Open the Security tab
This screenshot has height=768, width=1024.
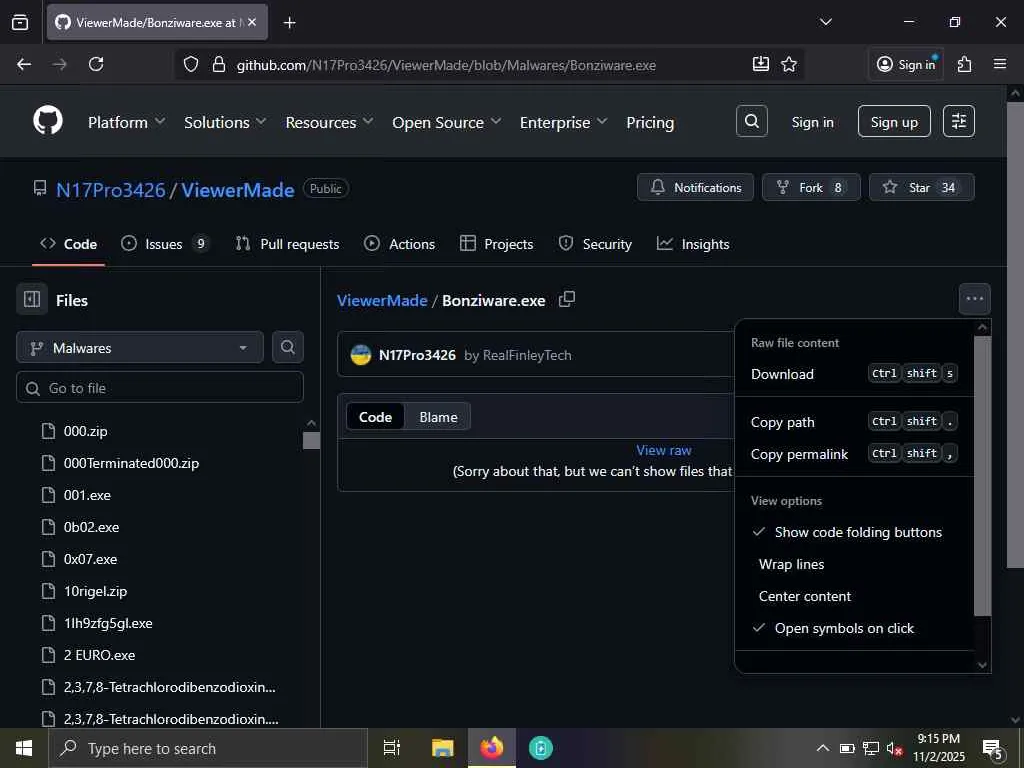click(x=596, y=244)
